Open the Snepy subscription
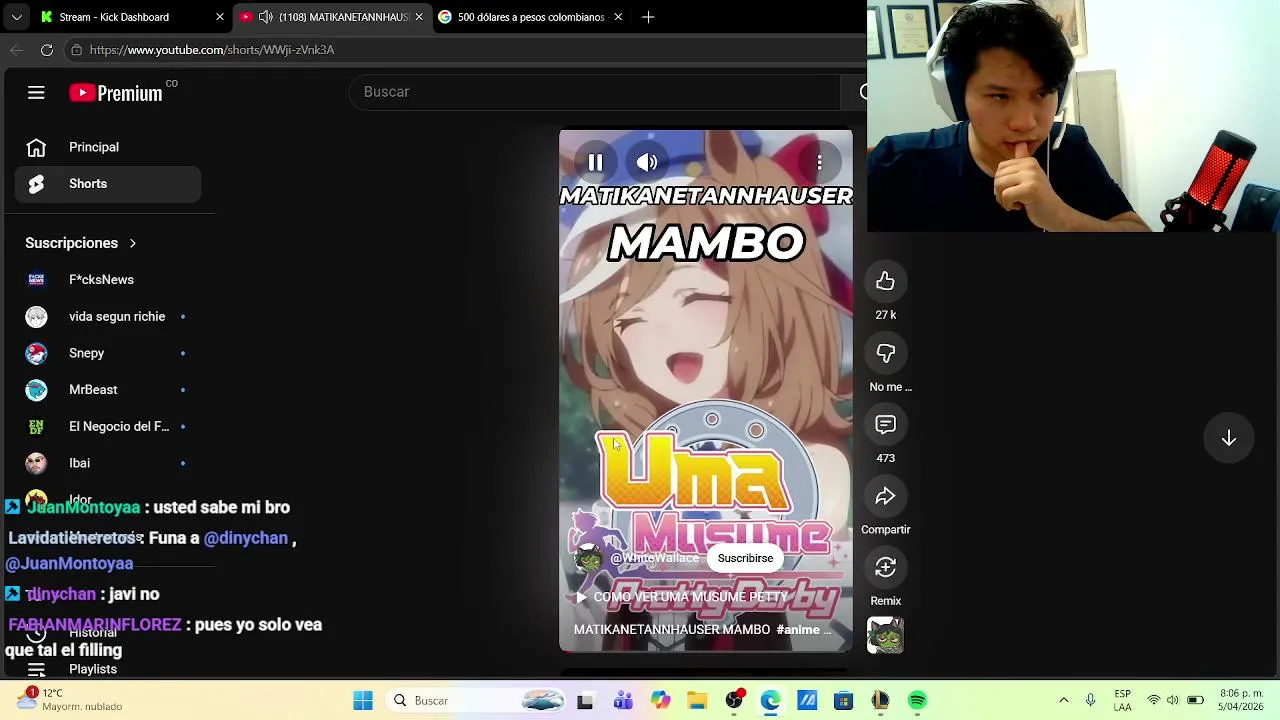 108,353
